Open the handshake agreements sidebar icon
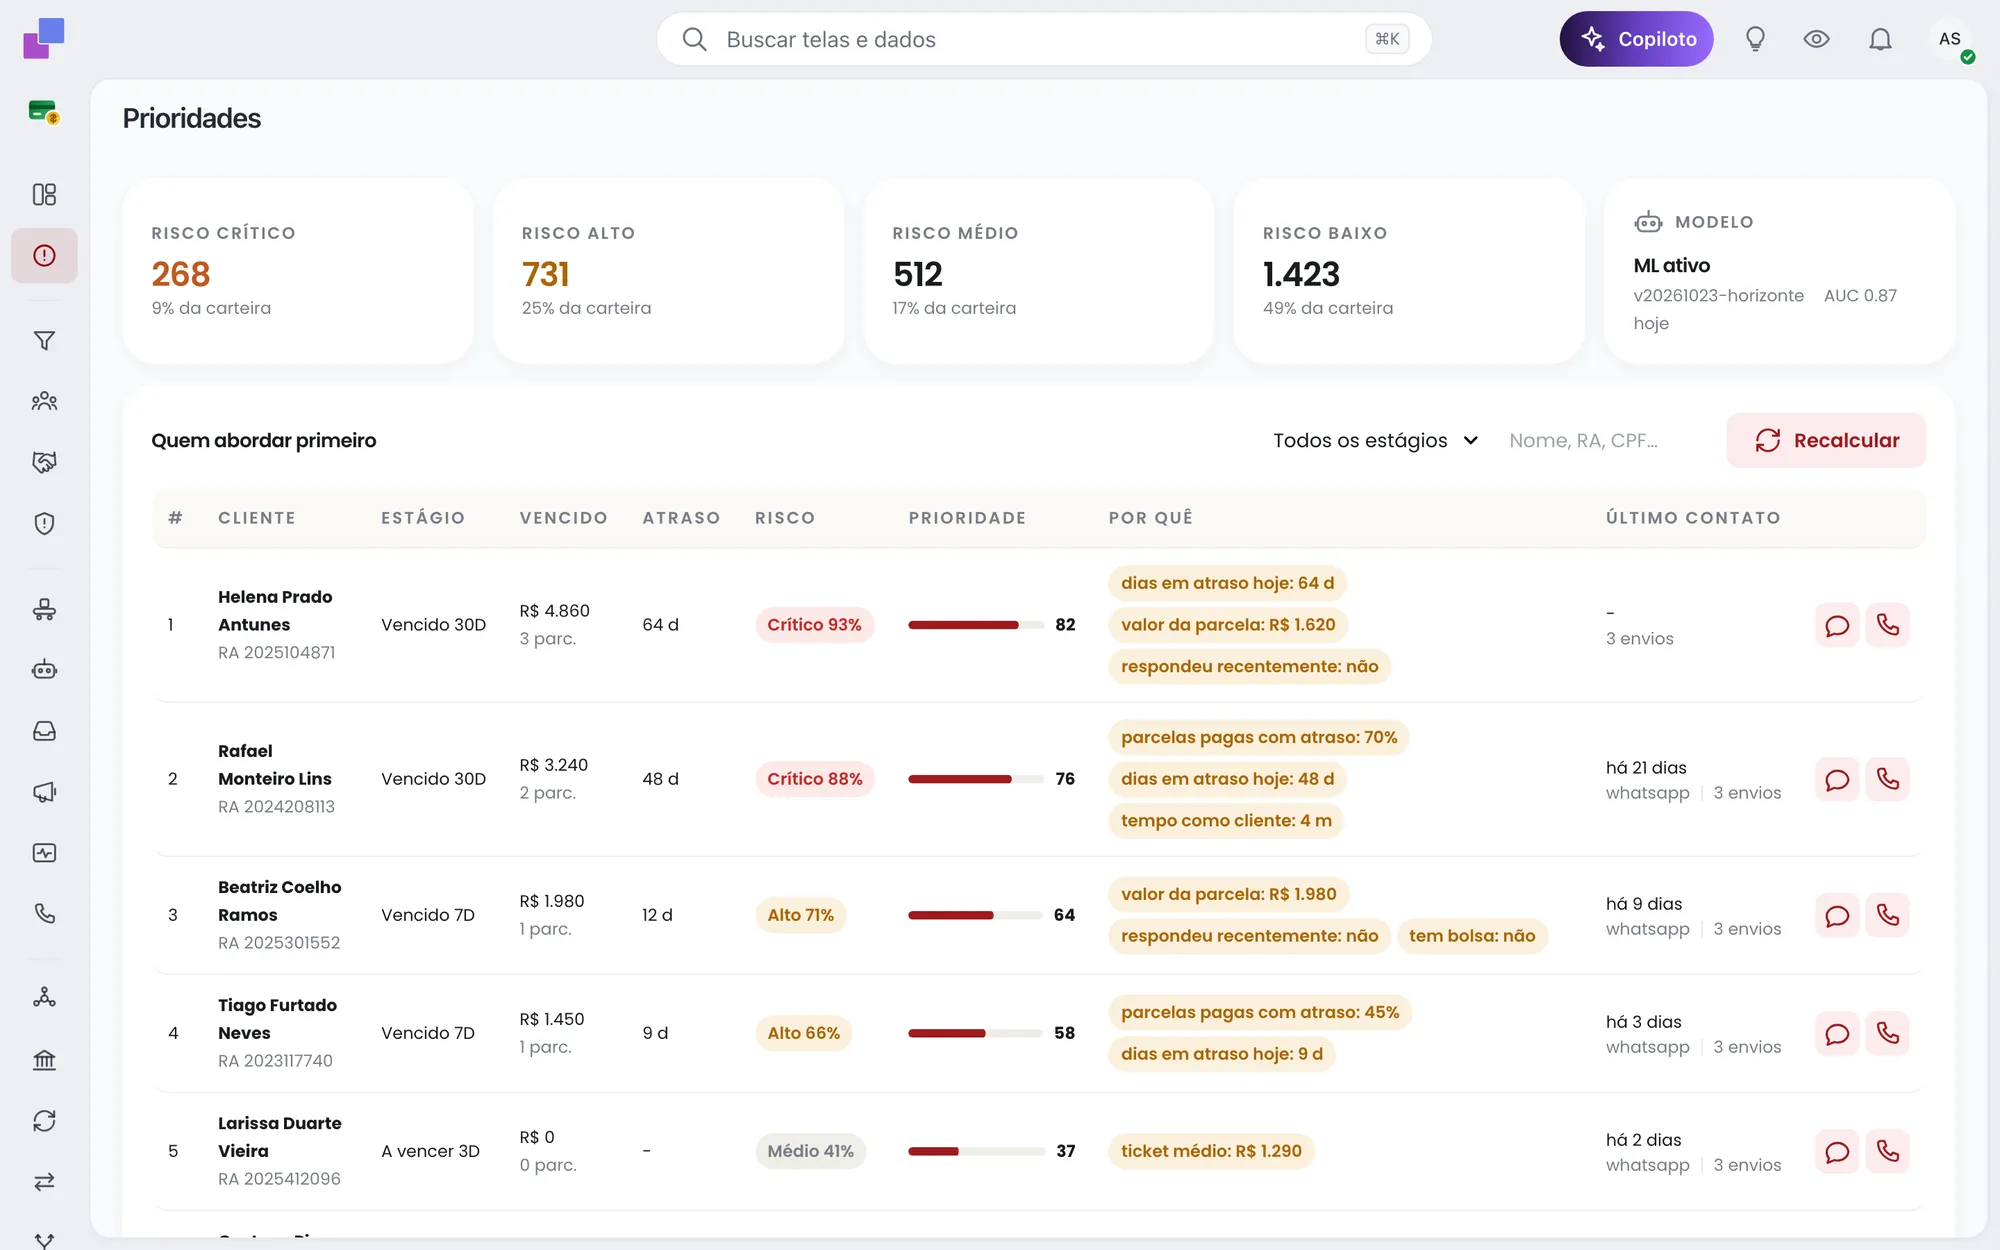This screenshot has width=2000, height=1250. click(44, 462)
